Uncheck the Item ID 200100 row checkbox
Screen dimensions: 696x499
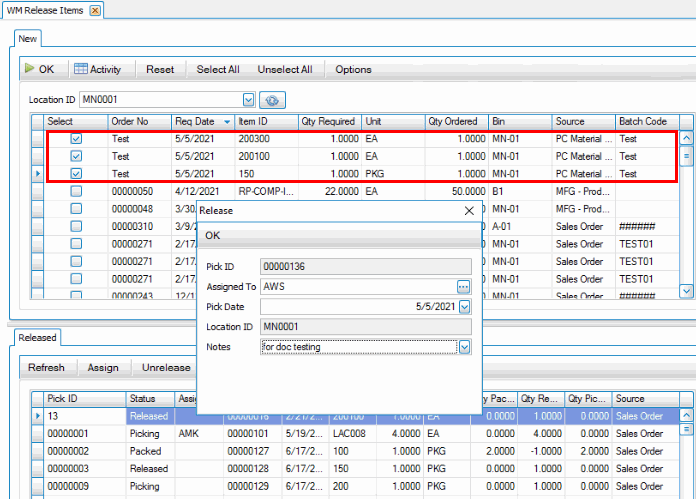click(76, 157)
